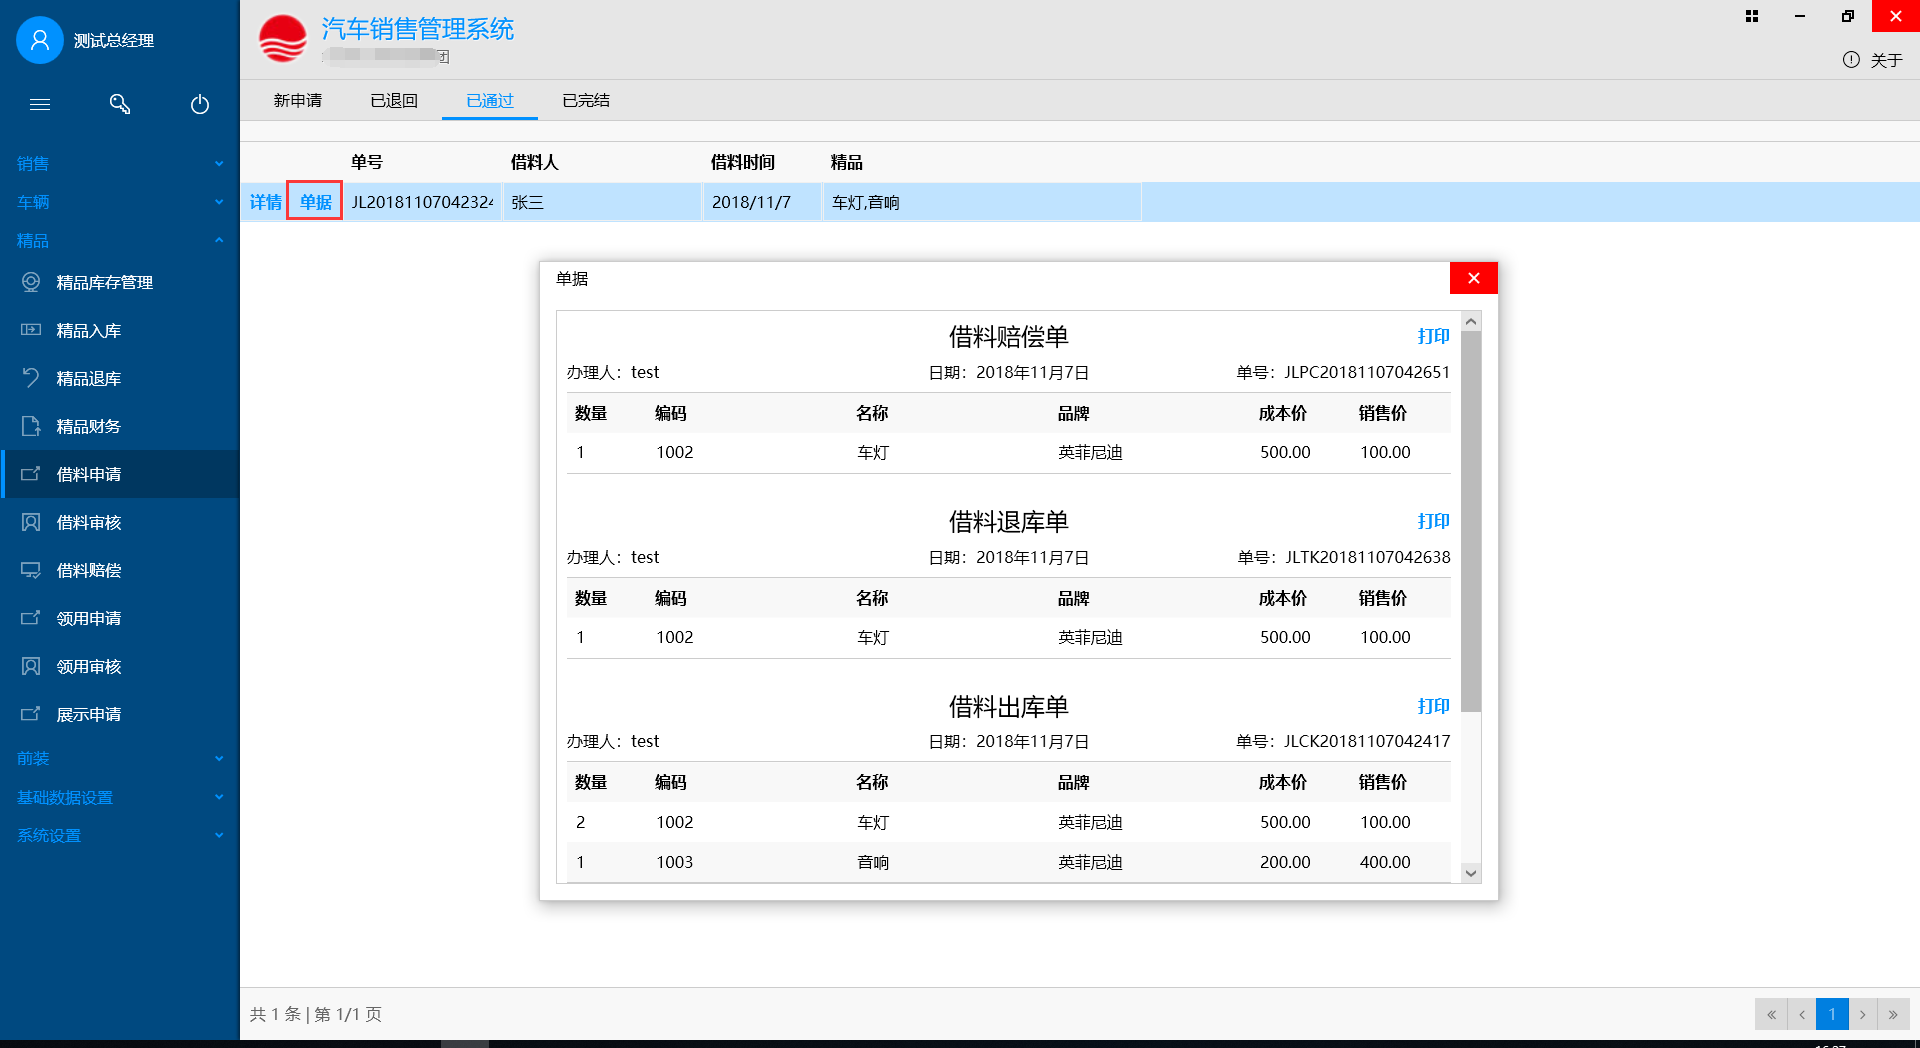Screen dimensions: 1920x1048
Task: Switch to the 已完结 tab
Action: (x=586, y=101)
